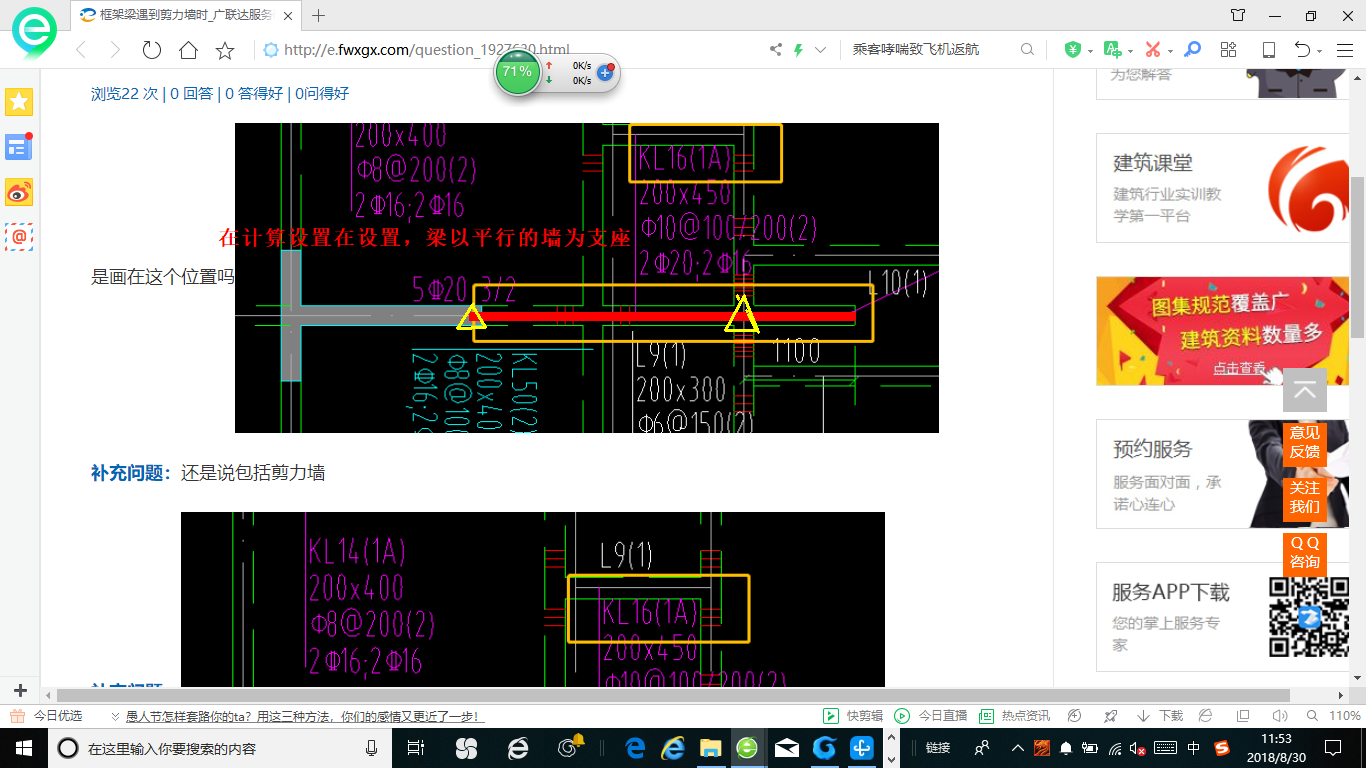The height and width of the screenshot is (768, 1366).
Task: Click the mobile device icon in toolbar
Action: tap(1269, 50)
